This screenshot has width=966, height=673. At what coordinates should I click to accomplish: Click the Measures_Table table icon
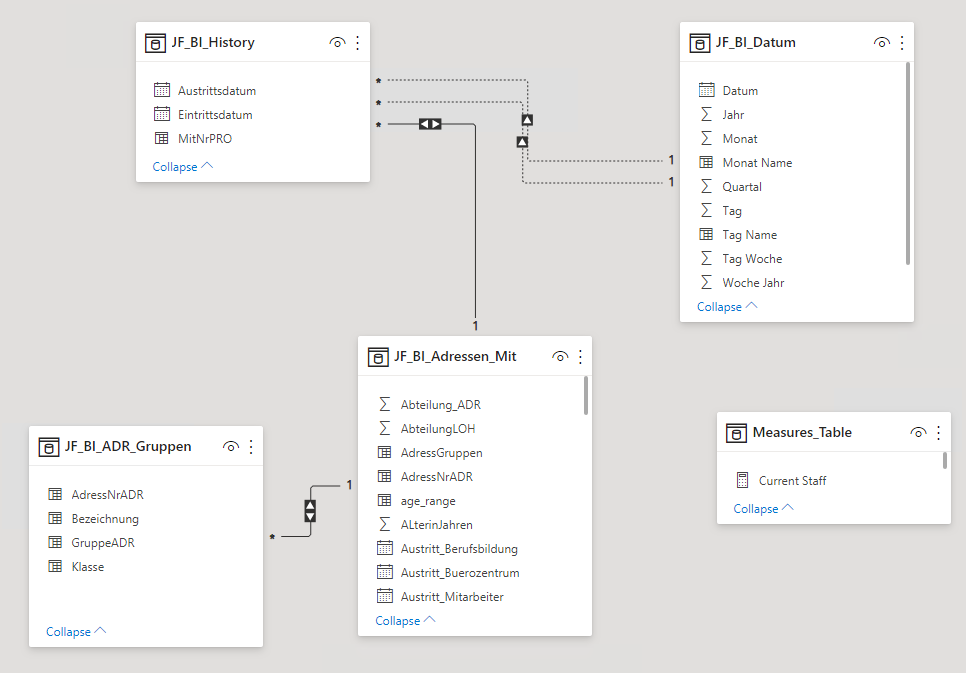pos(736,433)
